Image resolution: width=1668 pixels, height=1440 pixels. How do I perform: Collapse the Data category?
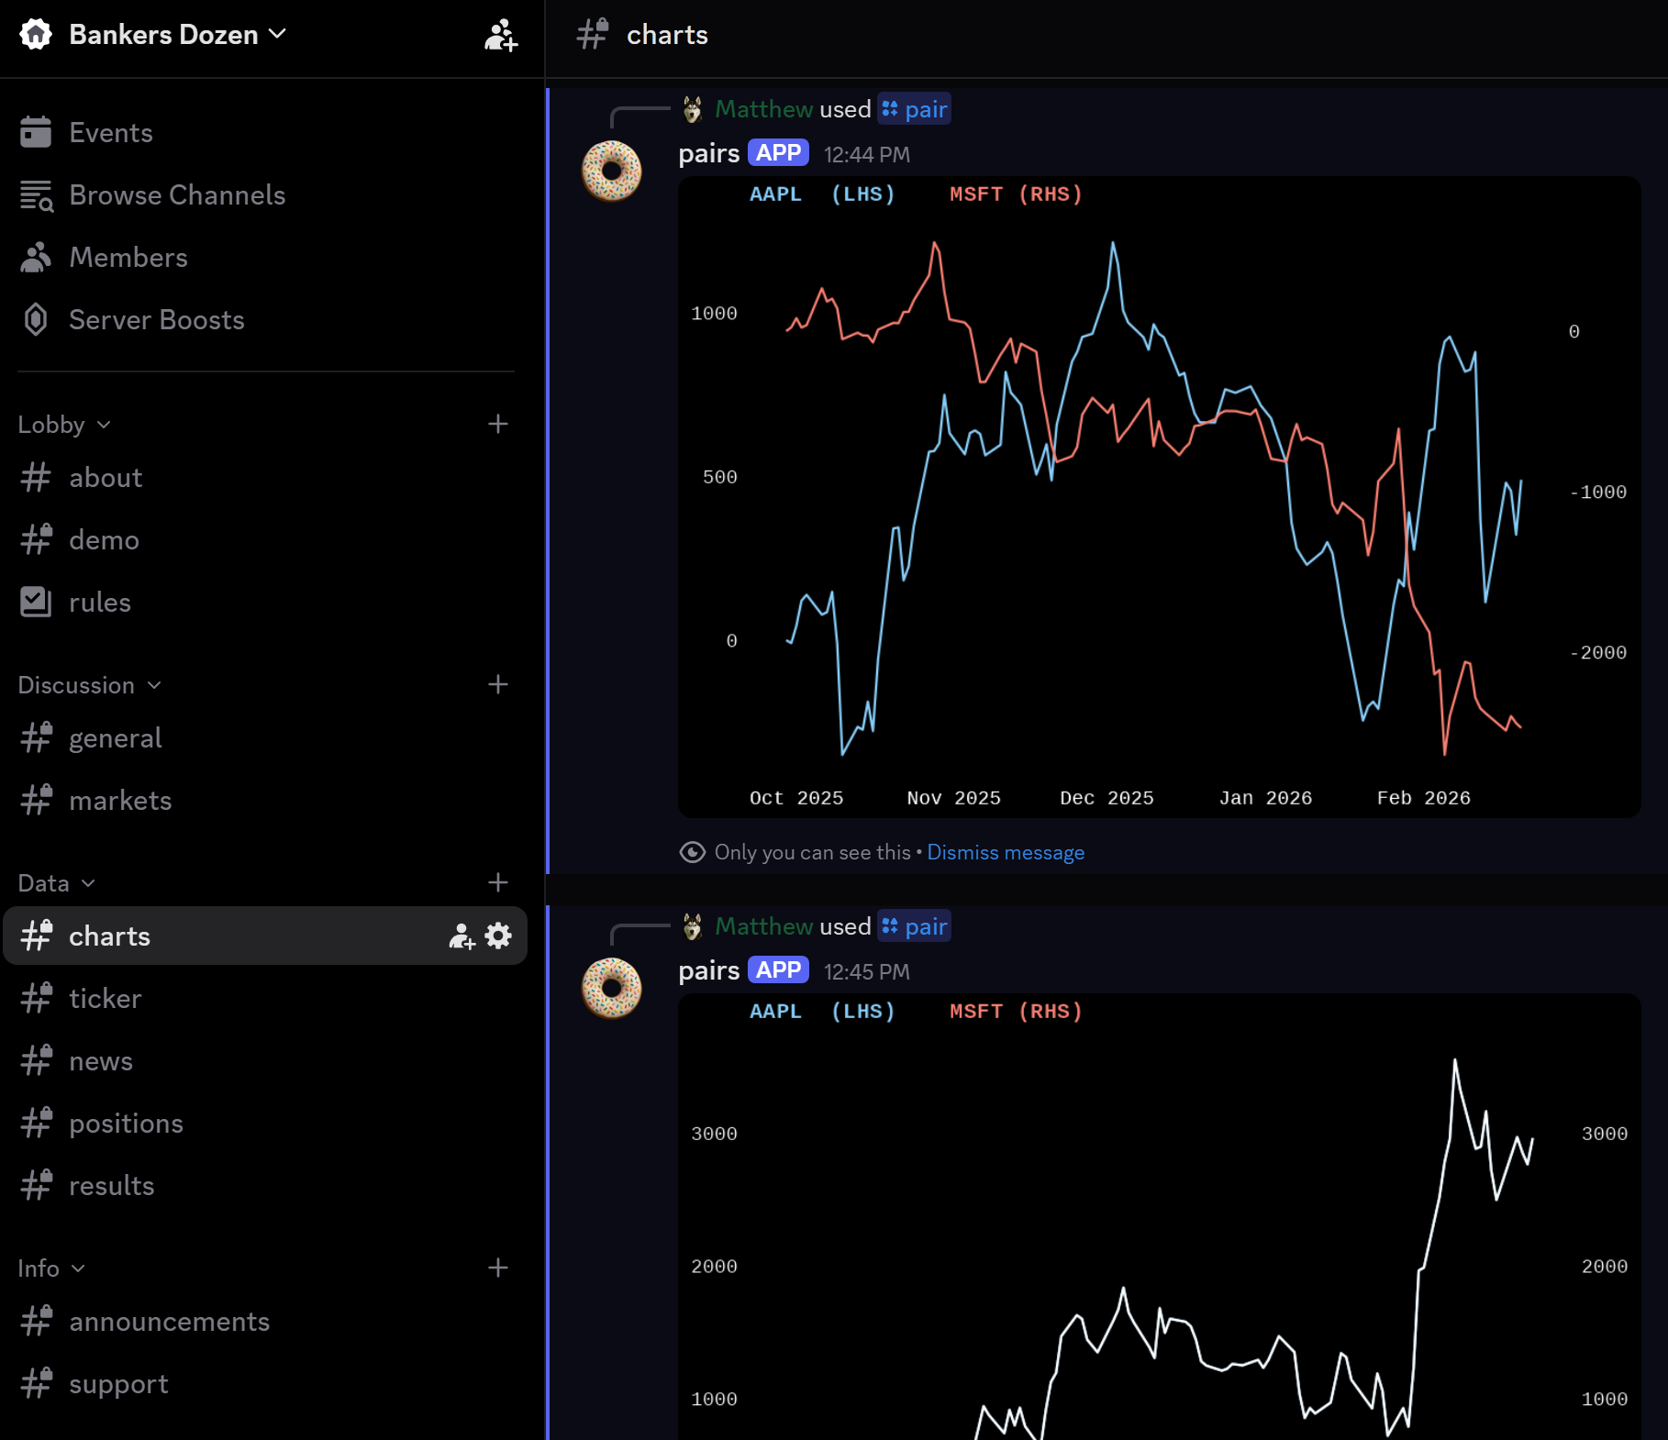pos(56,884)
